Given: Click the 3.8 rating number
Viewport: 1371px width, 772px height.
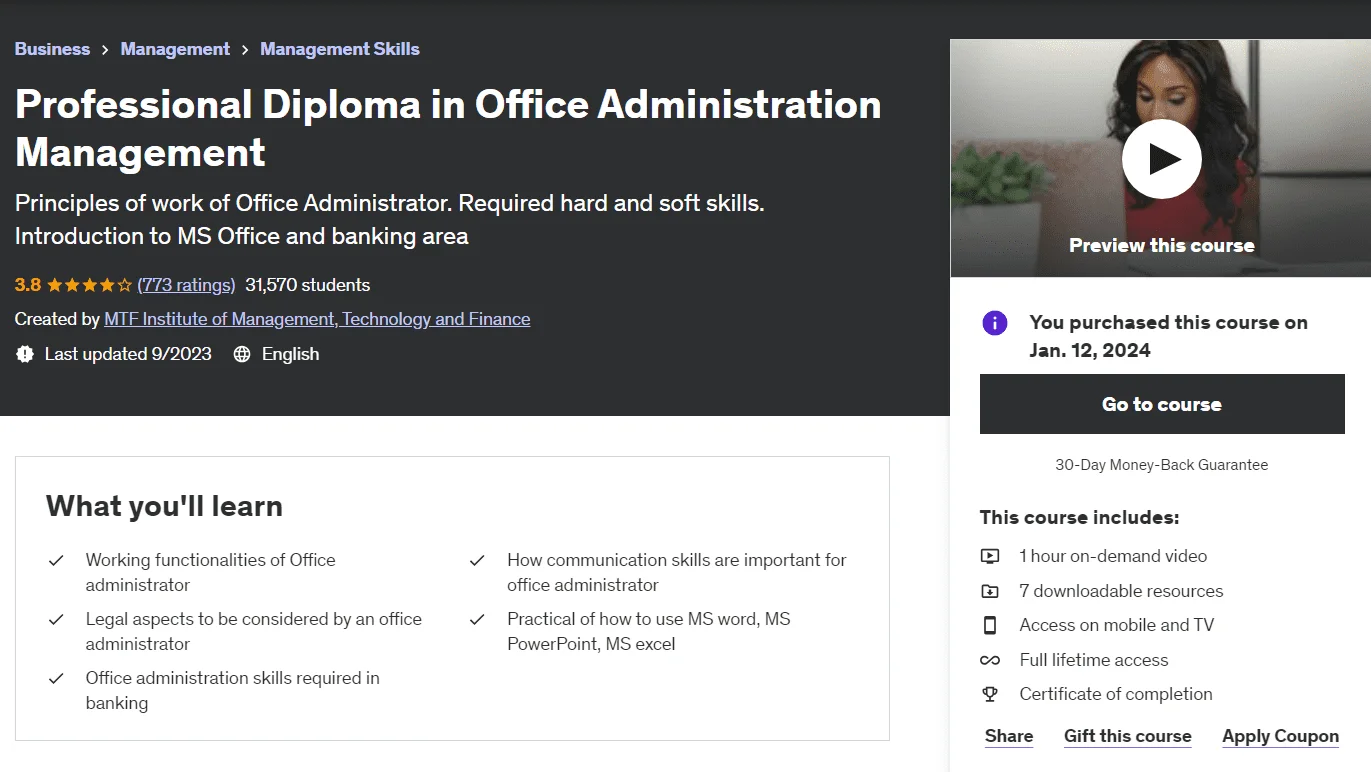Looking at the screenshot, I should point(28,285).
